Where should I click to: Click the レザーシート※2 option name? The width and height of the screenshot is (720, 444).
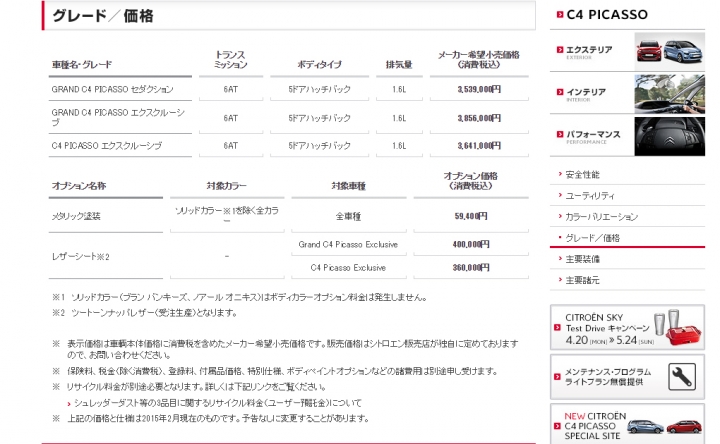pyautogui.click(x=80, y=256)
